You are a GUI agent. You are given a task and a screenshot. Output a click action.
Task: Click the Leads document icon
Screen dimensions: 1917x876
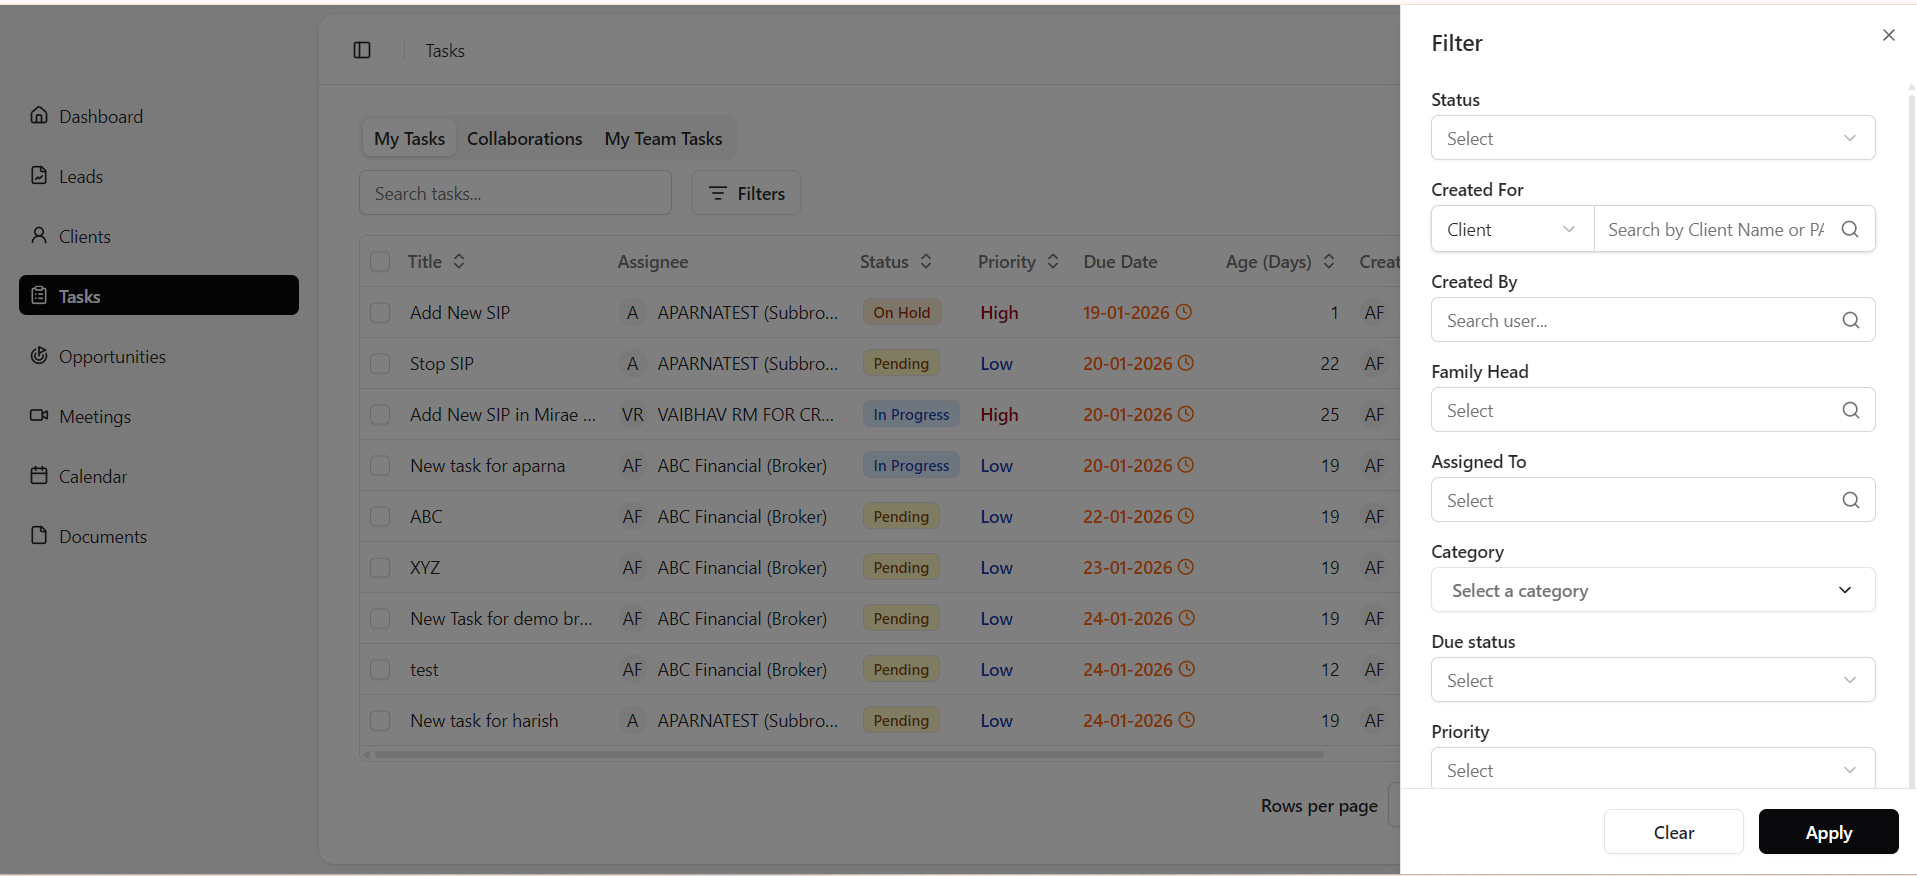coord(39,175)
